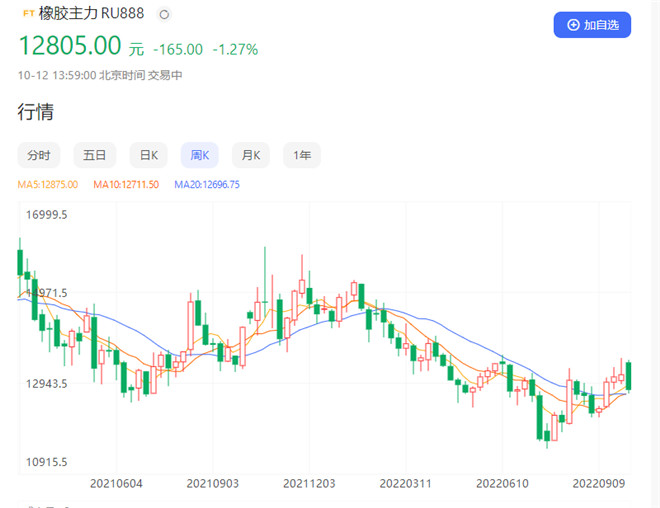Open the 日K chart tab
Viewport: 660px width, 508px height.
149,155
